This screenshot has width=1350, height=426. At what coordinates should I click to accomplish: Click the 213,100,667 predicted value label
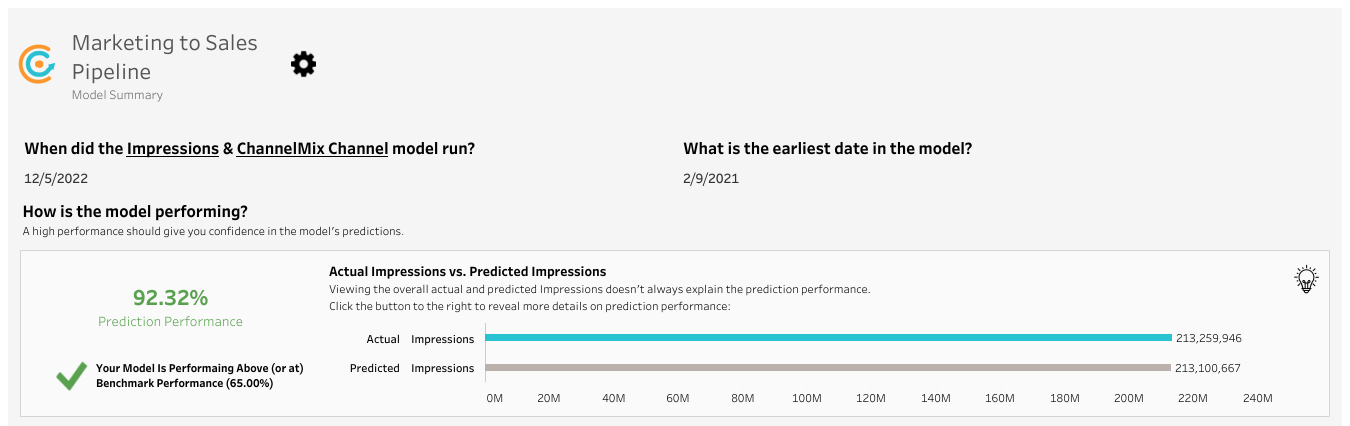1208,368
